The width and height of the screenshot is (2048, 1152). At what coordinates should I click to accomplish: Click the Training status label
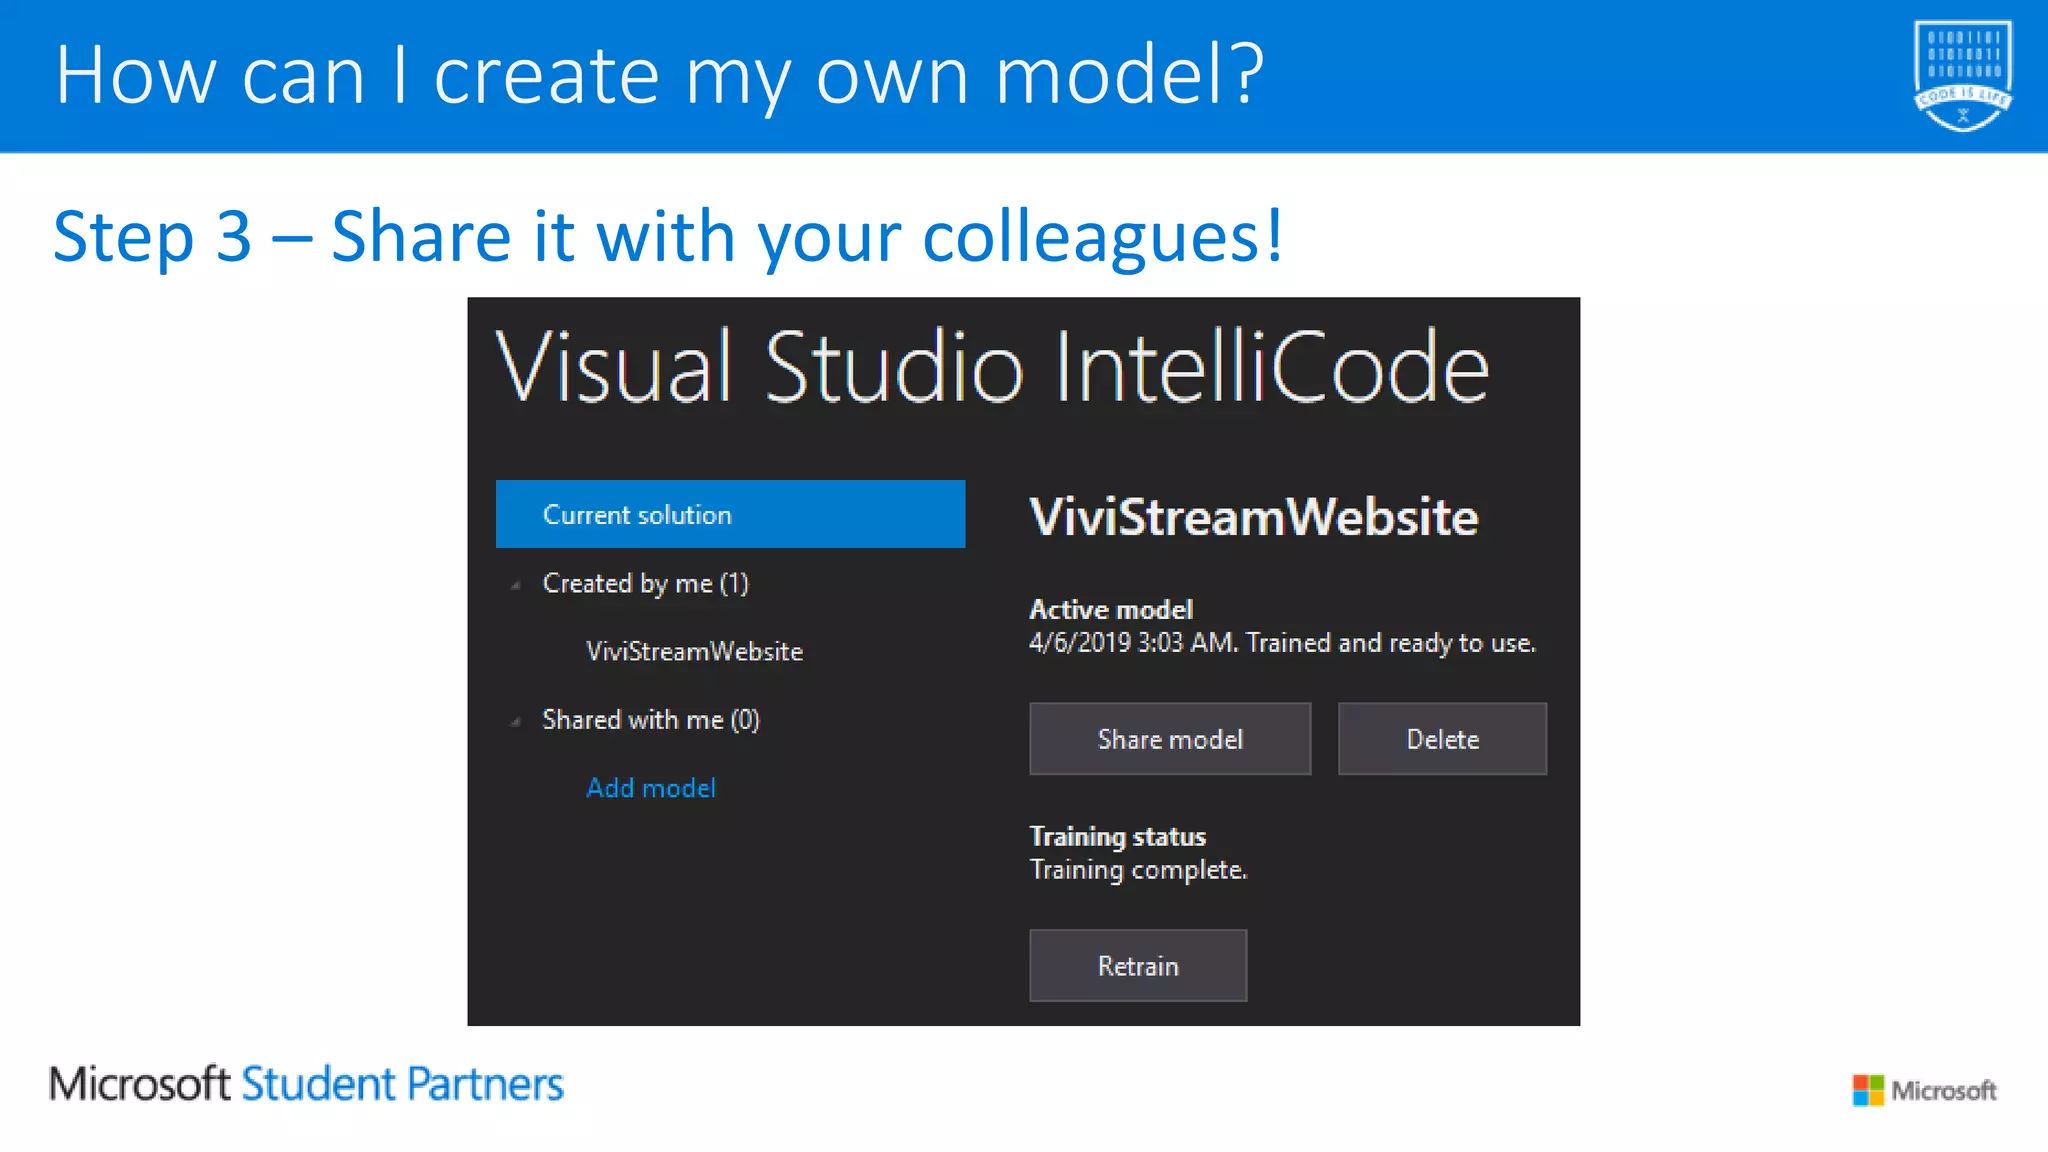(x=1118, y=836)
